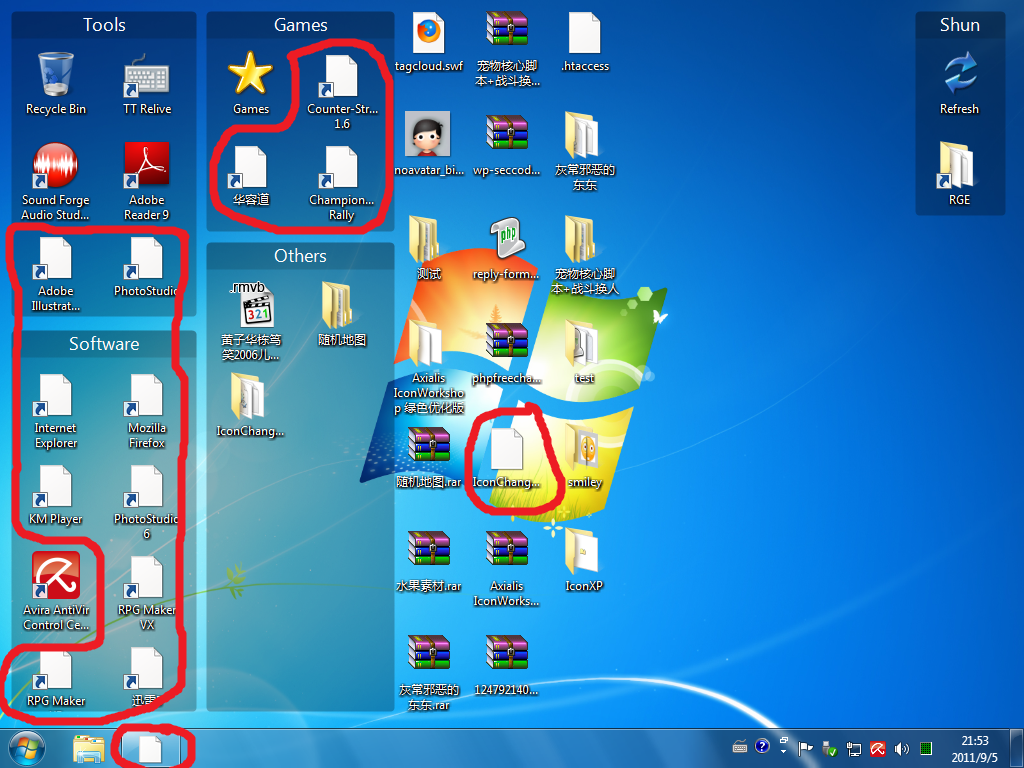Open the network connection tray icon
Screen dimensions: 1024x768
853,749
